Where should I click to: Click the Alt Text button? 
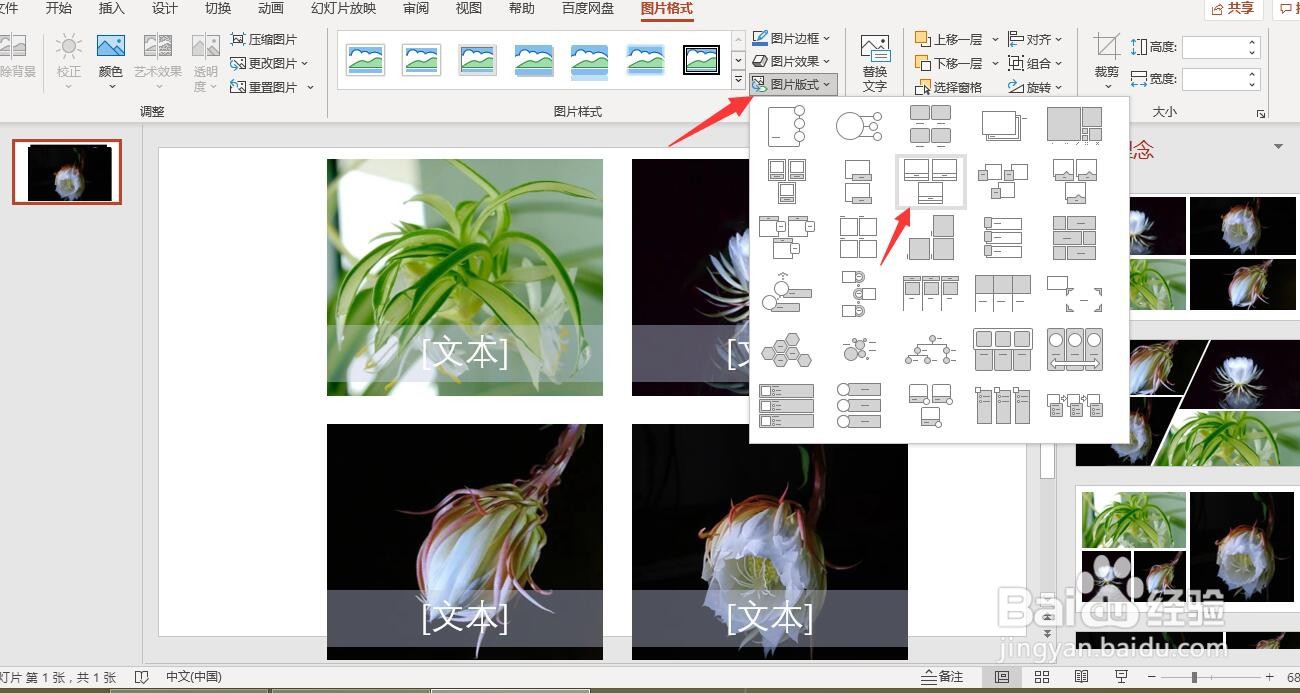875,63
